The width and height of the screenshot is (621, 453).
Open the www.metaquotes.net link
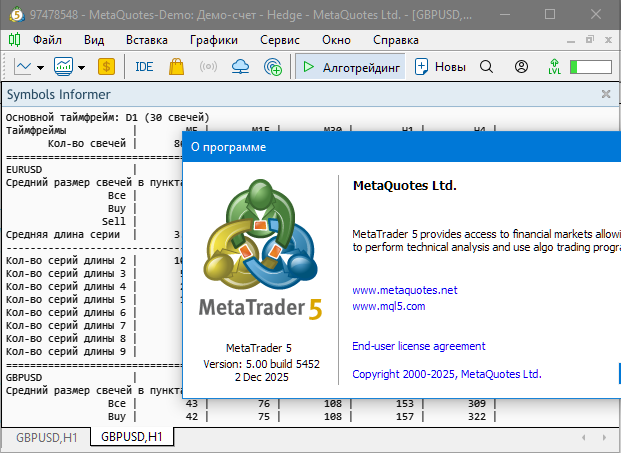[x=405, y=290]
